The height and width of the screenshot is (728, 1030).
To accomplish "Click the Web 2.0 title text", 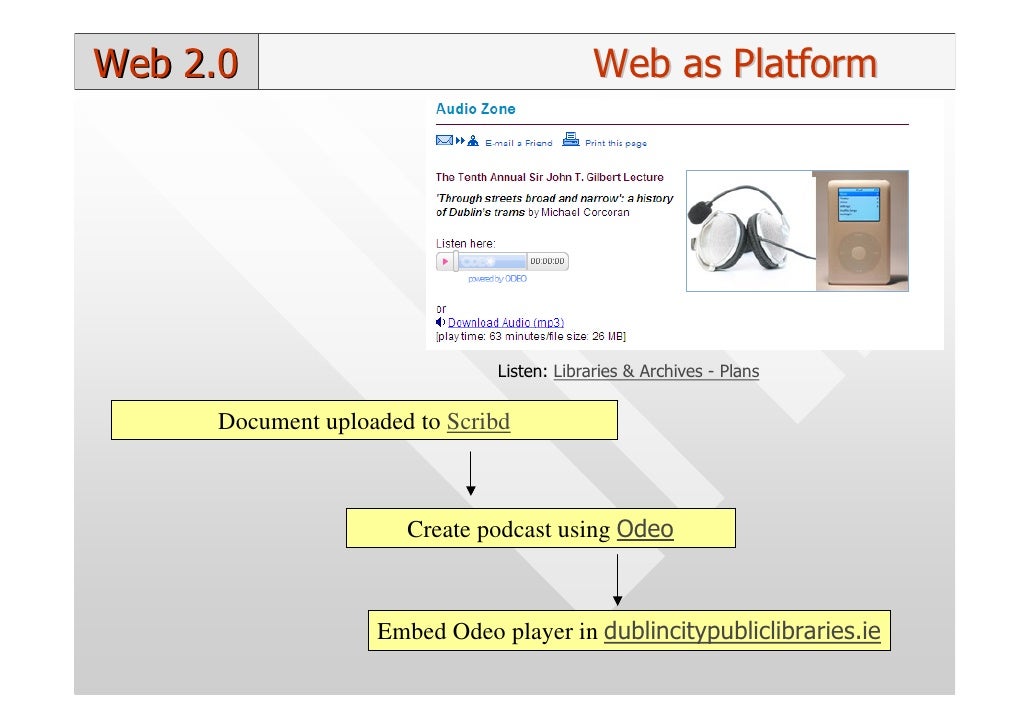I will pos(166,63).
